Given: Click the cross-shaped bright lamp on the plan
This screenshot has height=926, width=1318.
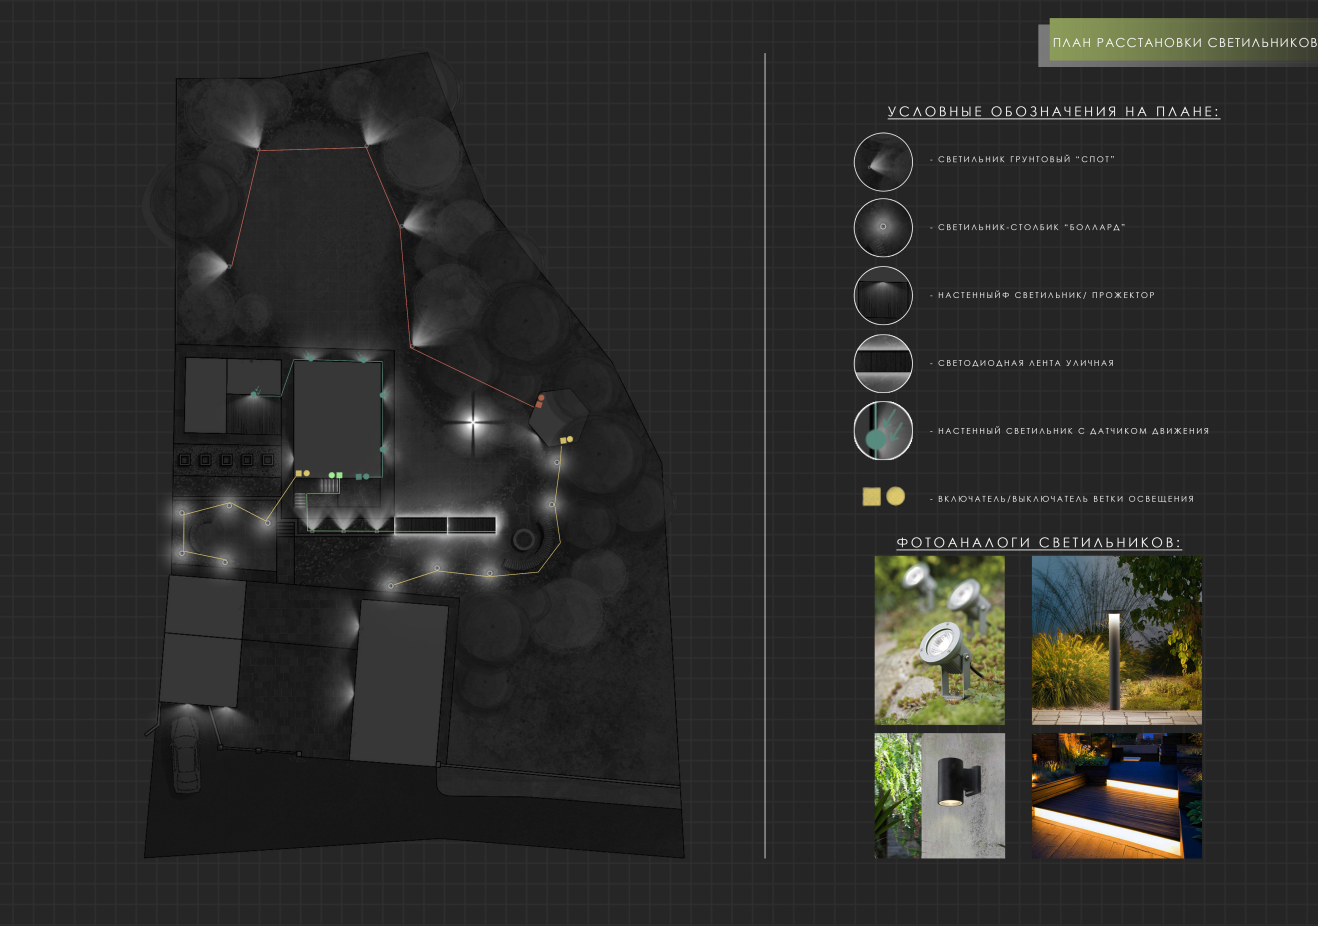Looking at the screenshot, I should point(474,423).
